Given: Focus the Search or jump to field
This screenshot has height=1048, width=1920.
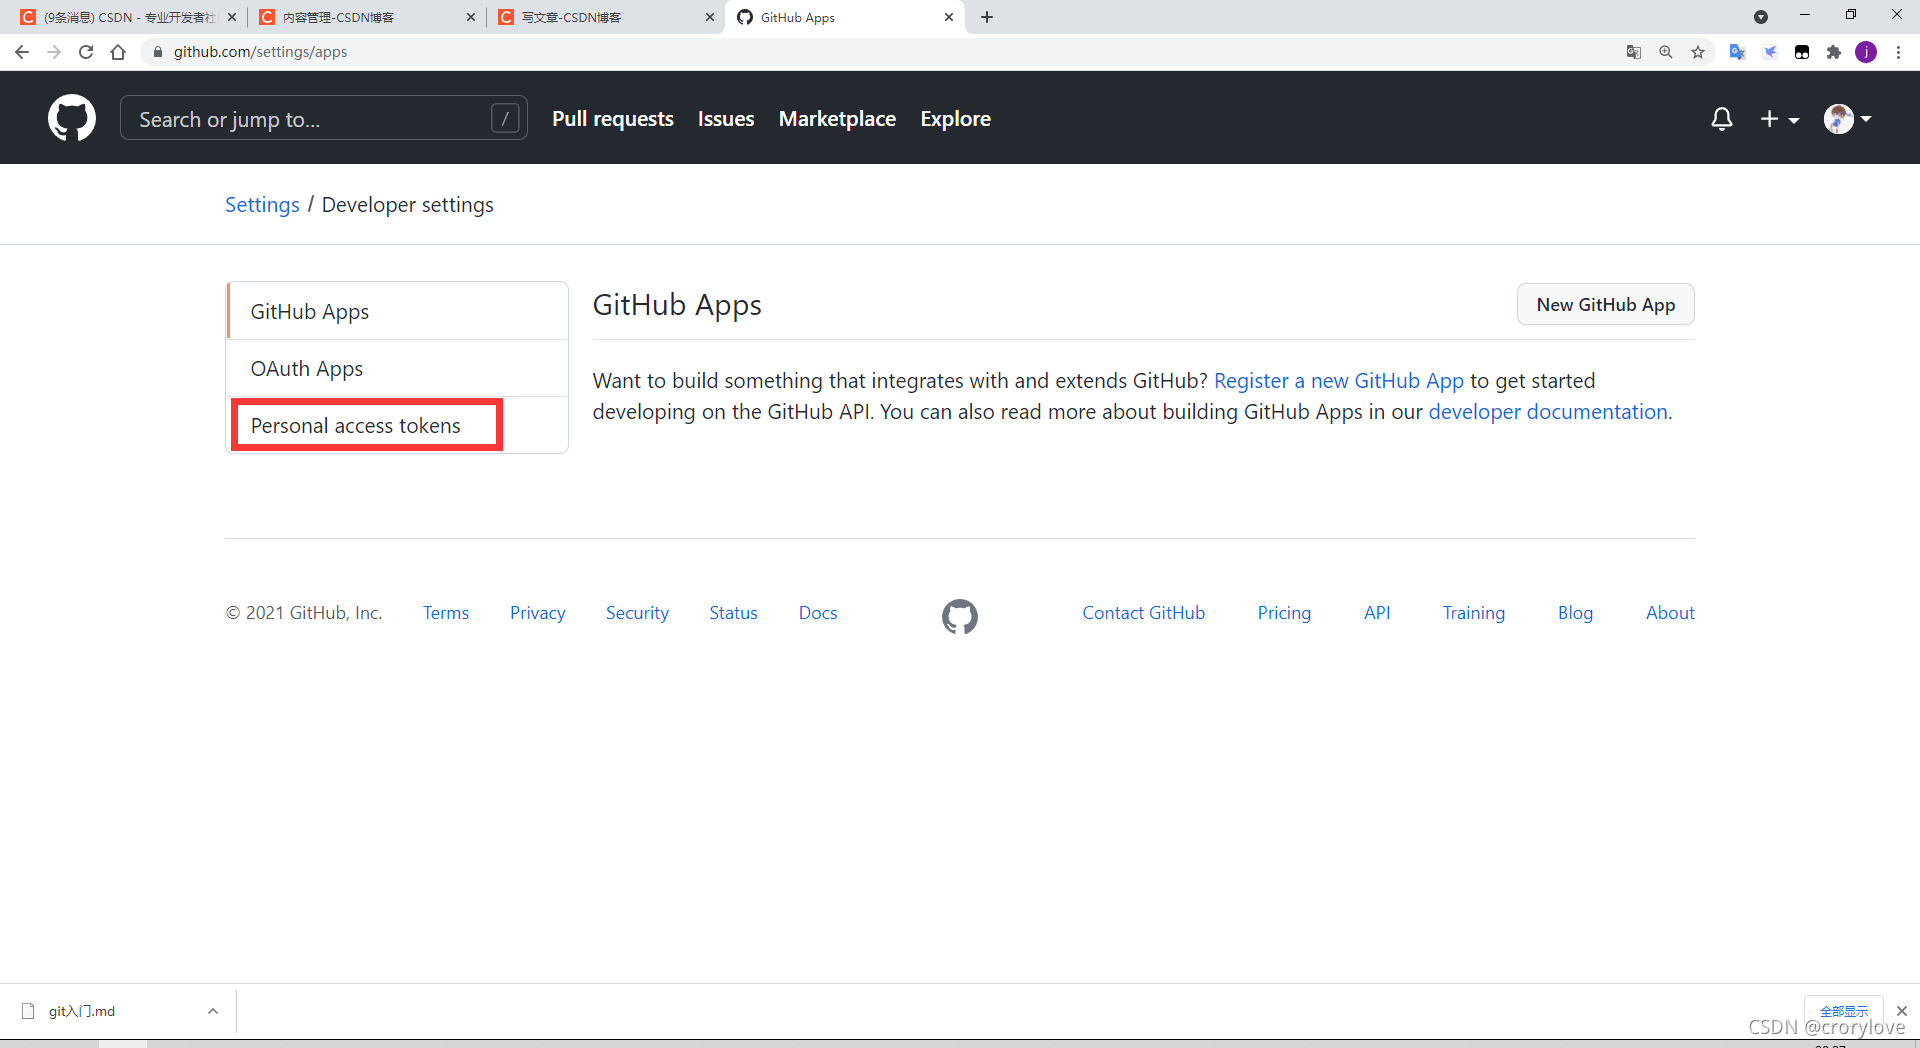Looking at the screenshot, I should 323,118.
